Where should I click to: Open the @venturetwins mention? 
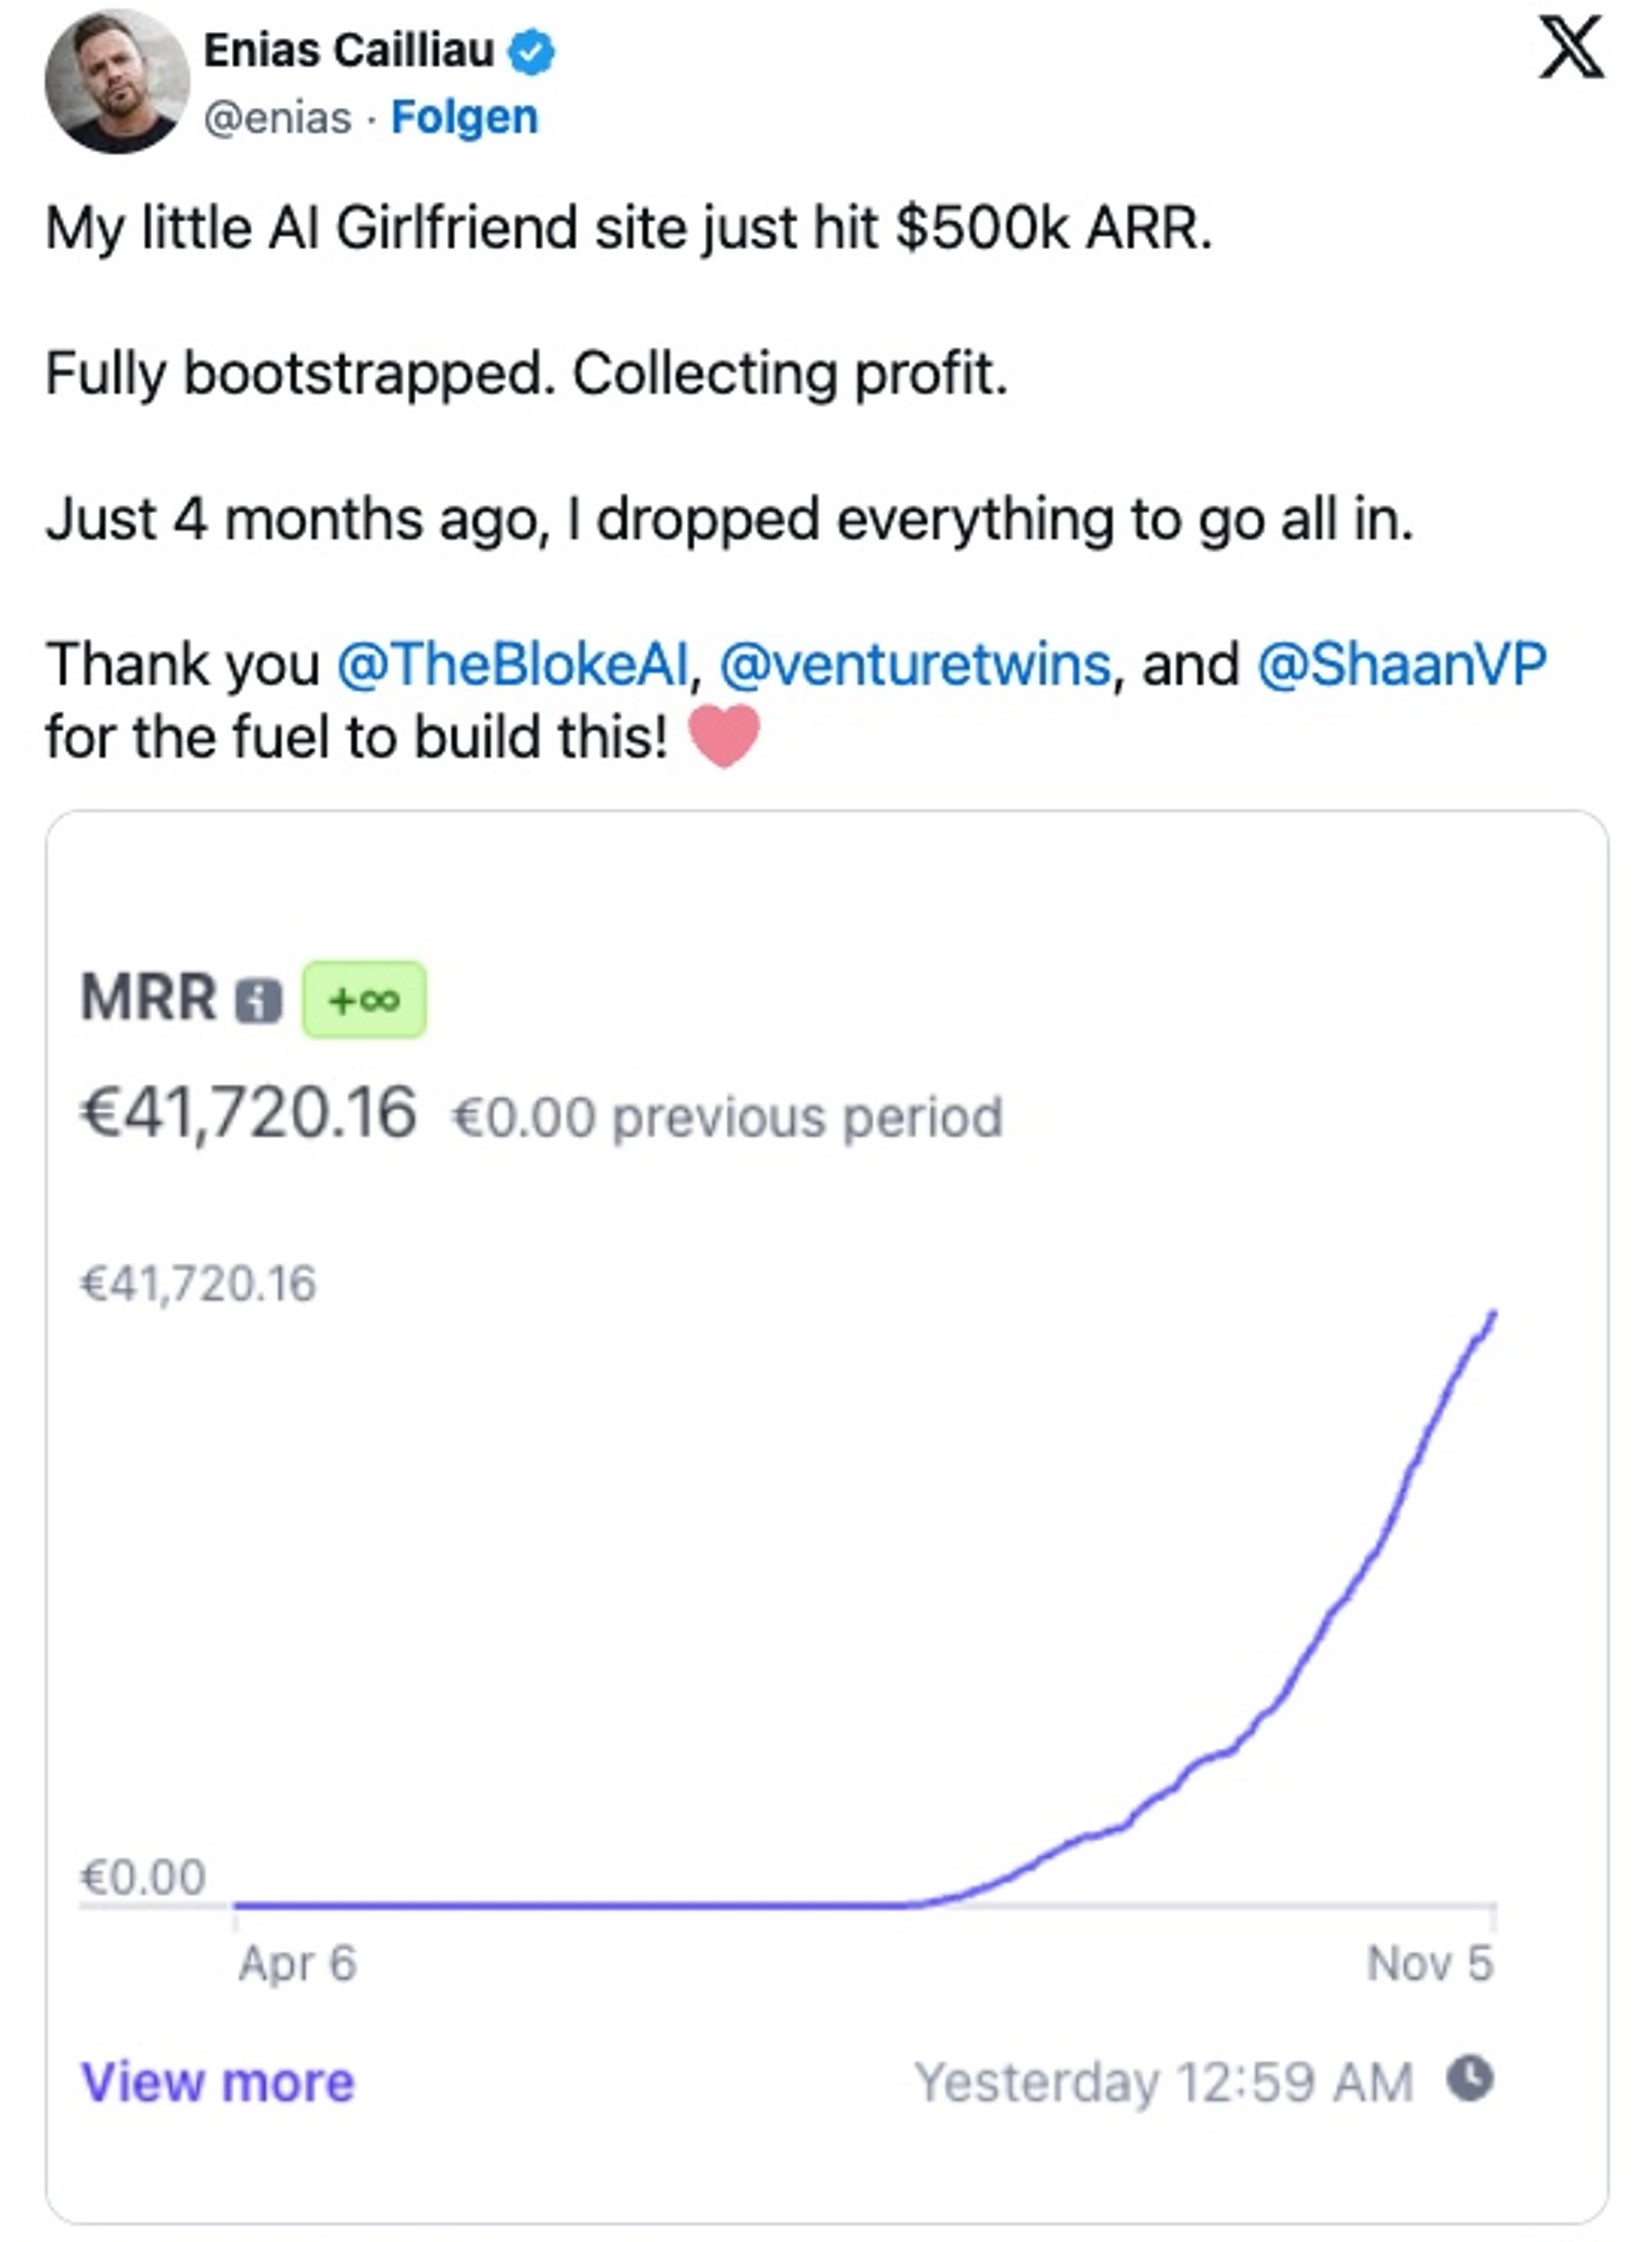(915, 664)
